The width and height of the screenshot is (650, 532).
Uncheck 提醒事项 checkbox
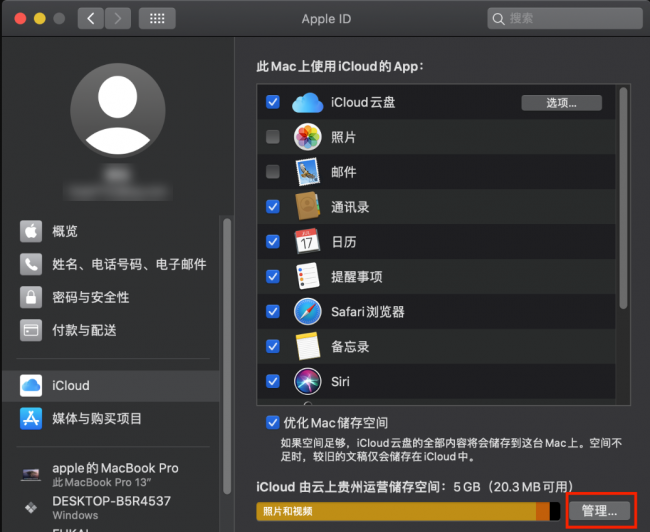[273, 277]
